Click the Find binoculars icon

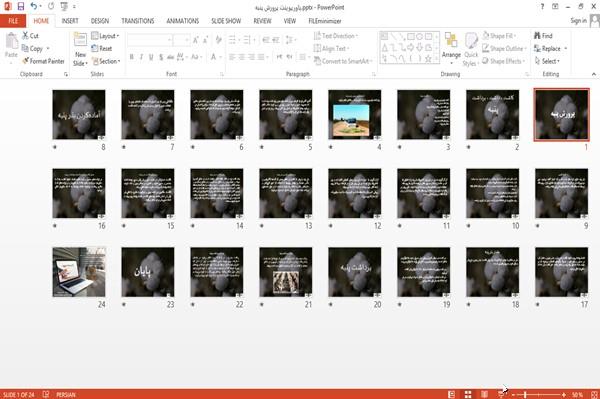tap(537, 36)
